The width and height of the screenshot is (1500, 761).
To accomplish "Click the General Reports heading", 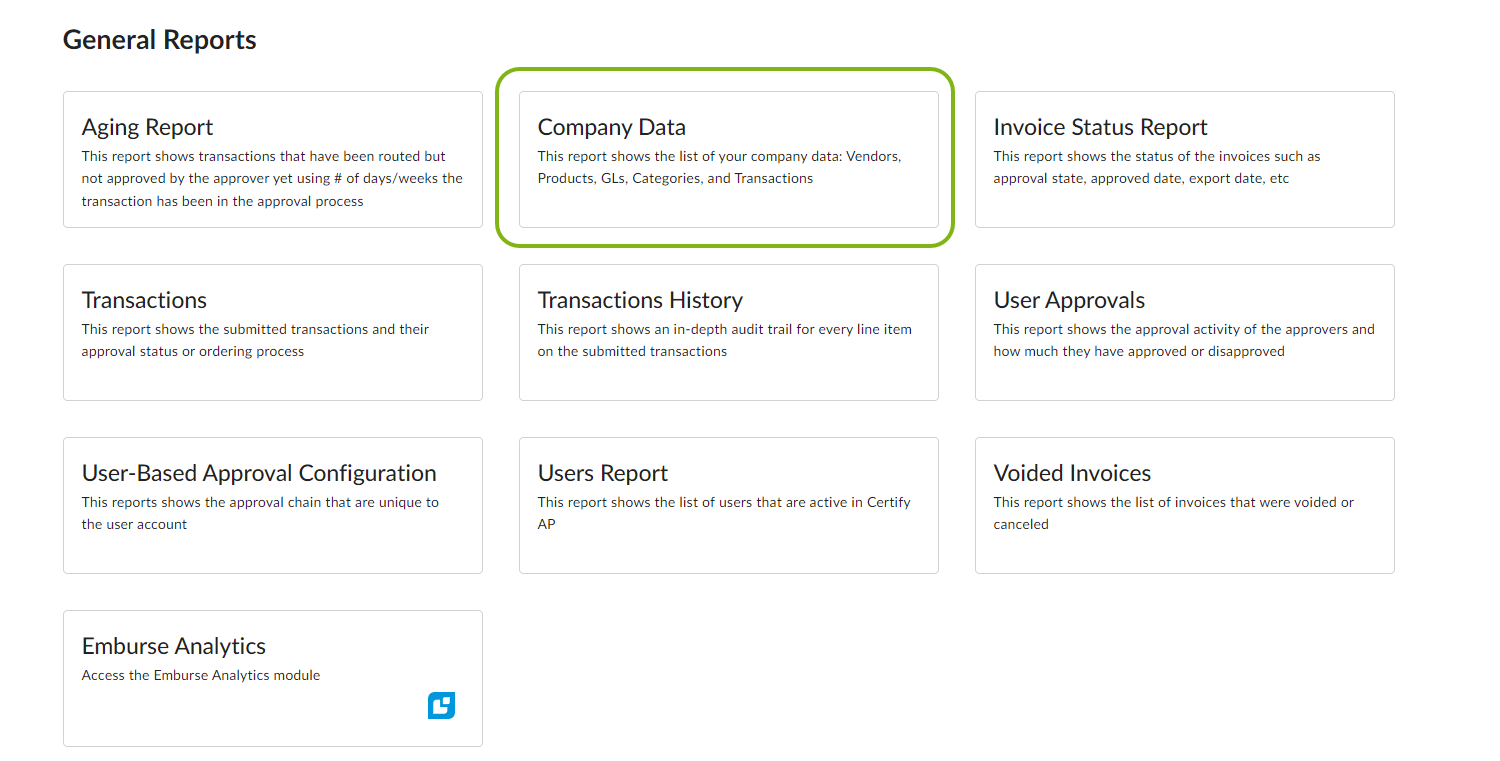I will coord(160,40).
